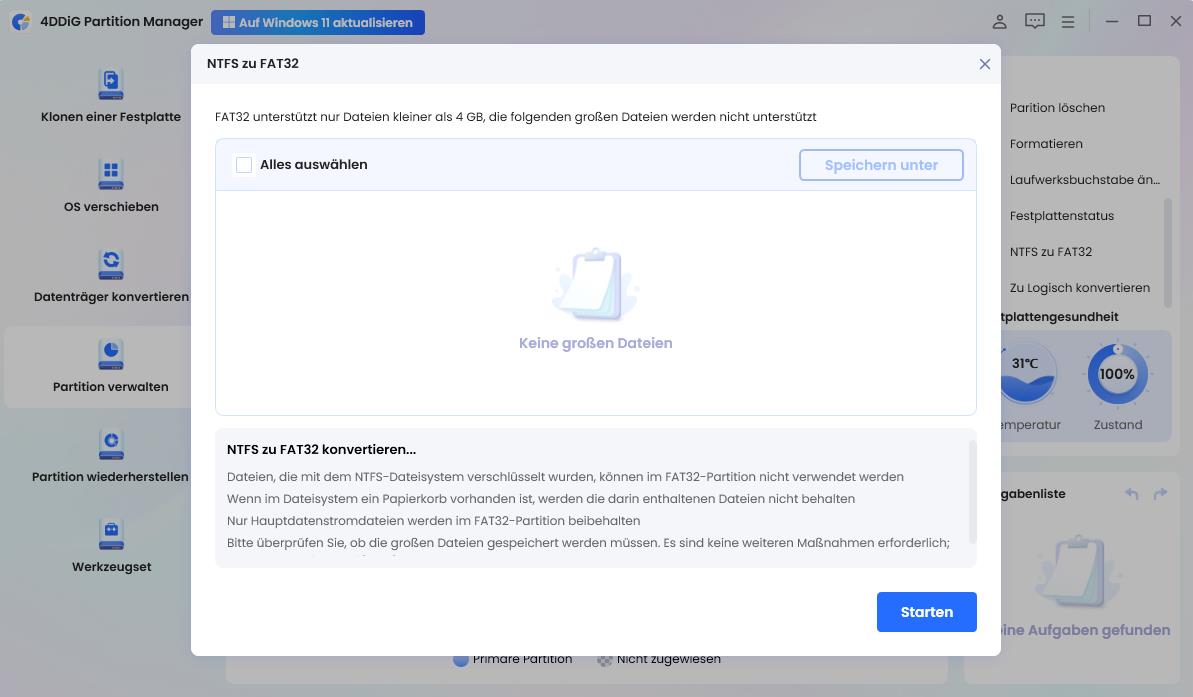This screenshot has height=697, width=1193.
Task: Open the feedback chat icon
Action: click(x=1035, y=22)
